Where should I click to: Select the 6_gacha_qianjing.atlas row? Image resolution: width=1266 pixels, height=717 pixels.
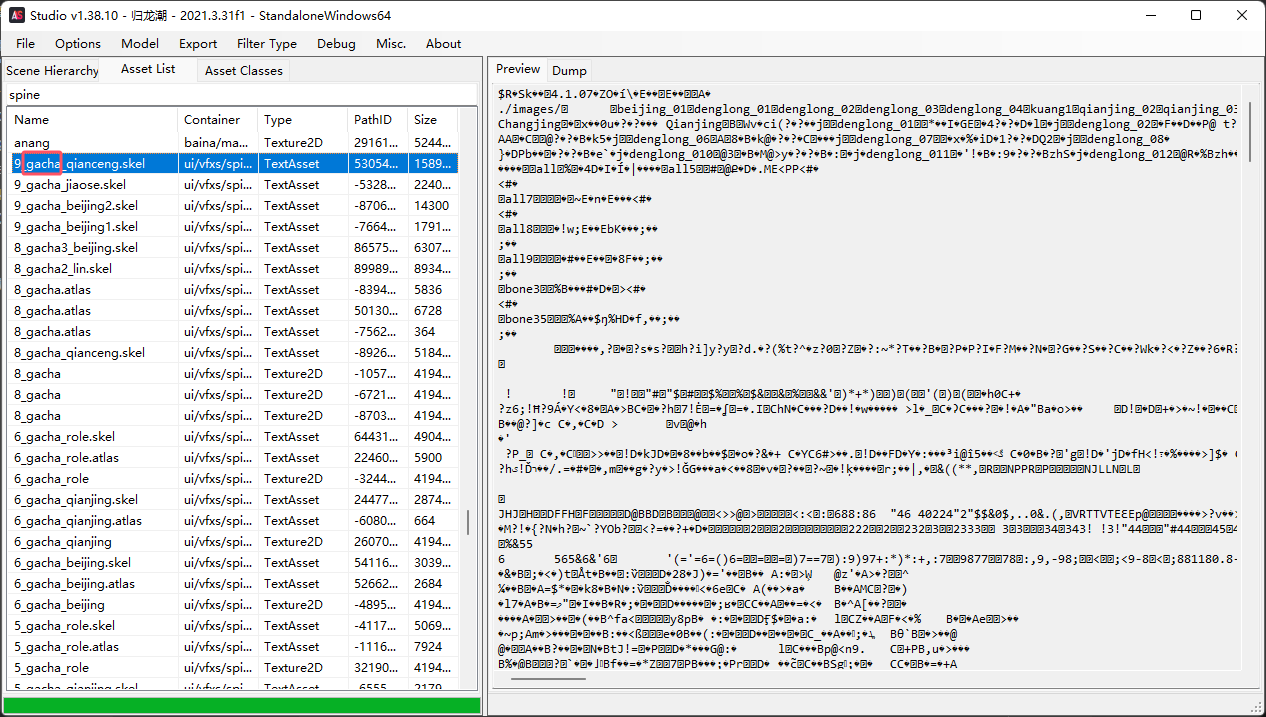tap(234, 520)
